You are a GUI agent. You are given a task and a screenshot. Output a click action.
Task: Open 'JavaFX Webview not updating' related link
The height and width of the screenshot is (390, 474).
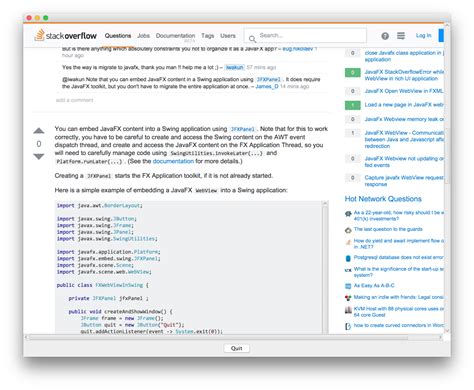[x=404, y=162]
